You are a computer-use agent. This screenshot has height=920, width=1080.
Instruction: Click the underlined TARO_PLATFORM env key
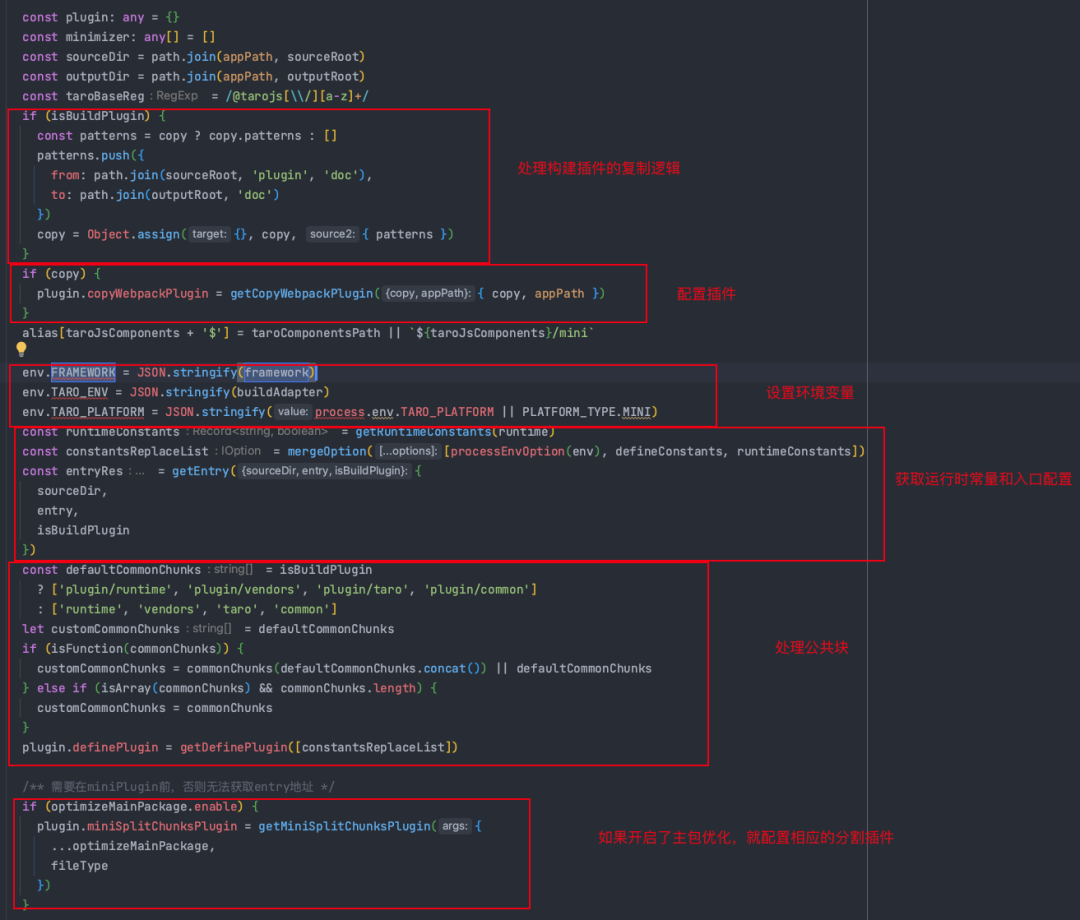pos(97,412)
